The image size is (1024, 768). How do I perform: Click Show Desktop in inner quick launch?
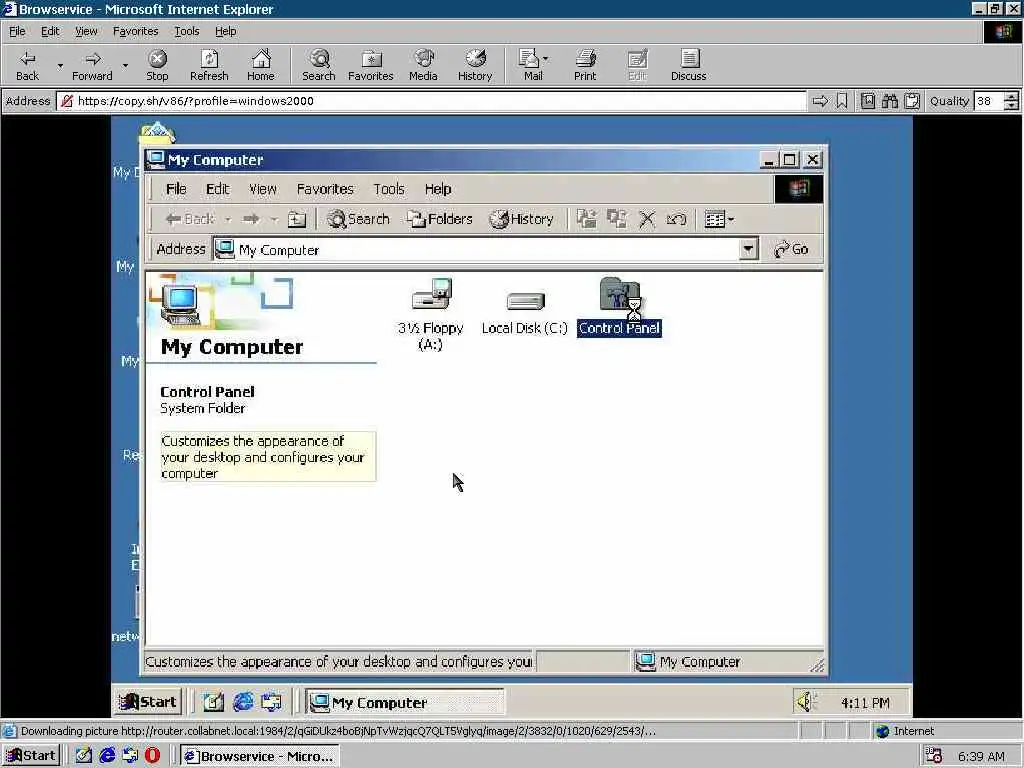(213, 703)
